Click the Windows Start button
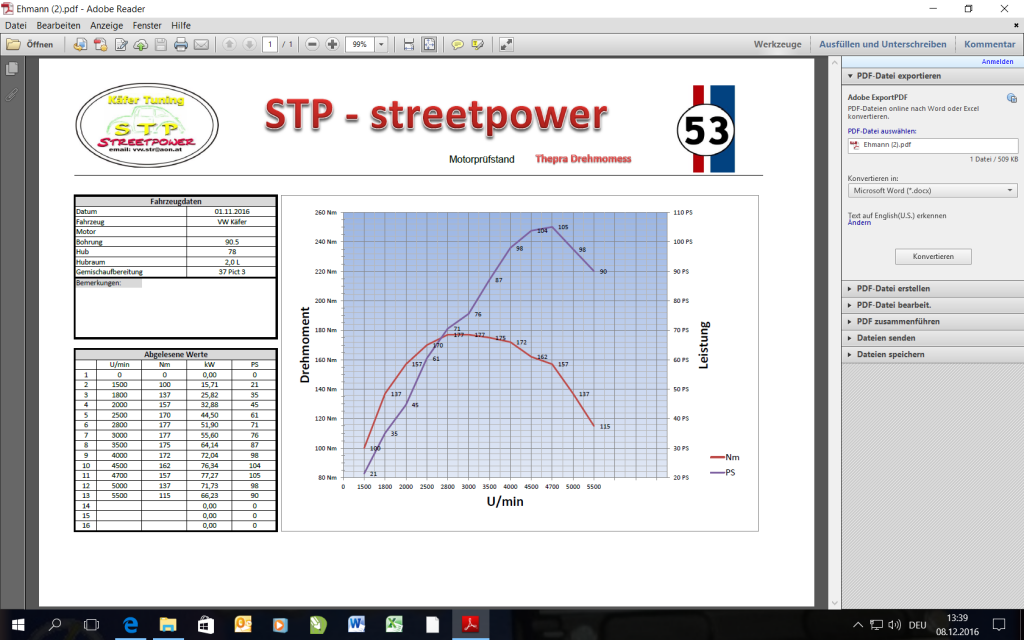This screenshot has height=640, width=1024. [18, 625]
